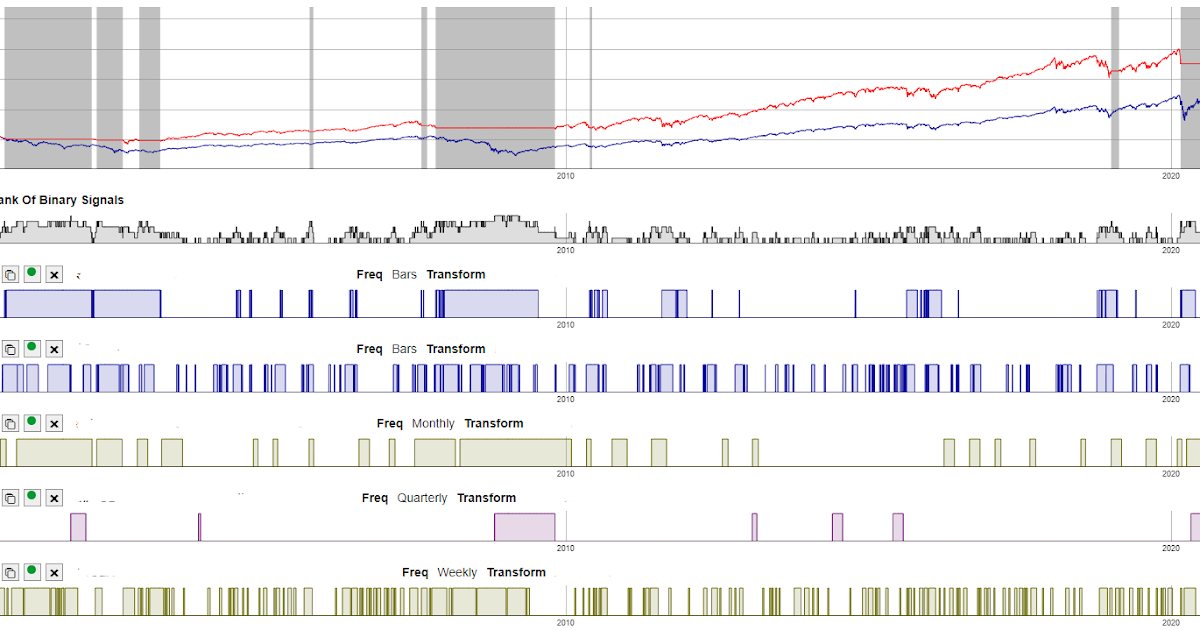Duplicate the first Bars signal panel
This screenshot has width=1200, height=630.
[10, 274]
